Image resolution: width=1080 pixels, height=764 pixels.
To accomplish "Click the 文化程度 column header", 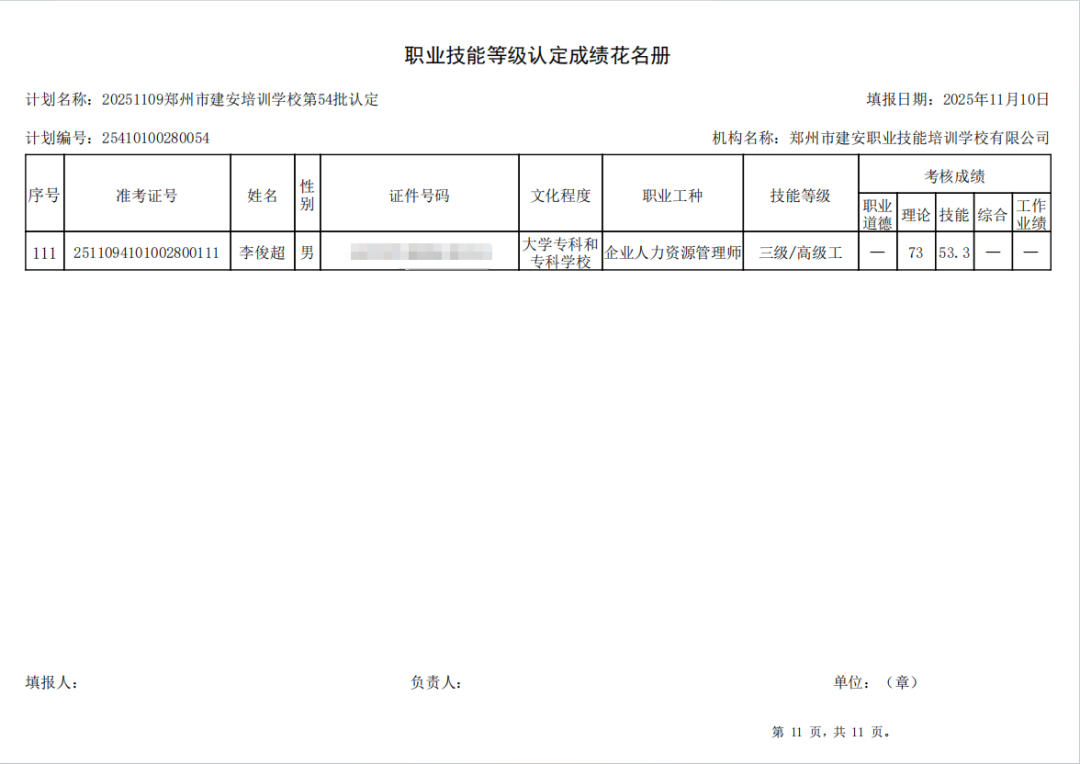I will pyautogui.click(x=560, y=196).
